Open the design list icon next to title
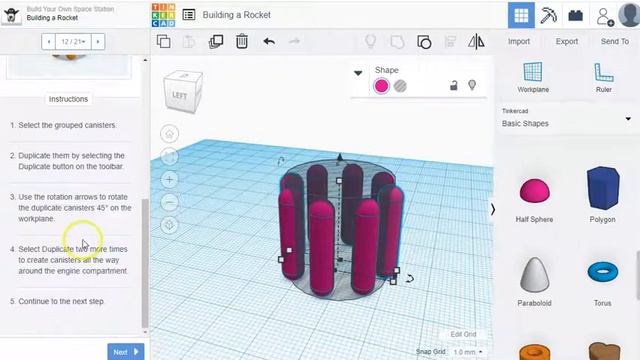This screenshot has width=640, height=360. tap(189, 15)
